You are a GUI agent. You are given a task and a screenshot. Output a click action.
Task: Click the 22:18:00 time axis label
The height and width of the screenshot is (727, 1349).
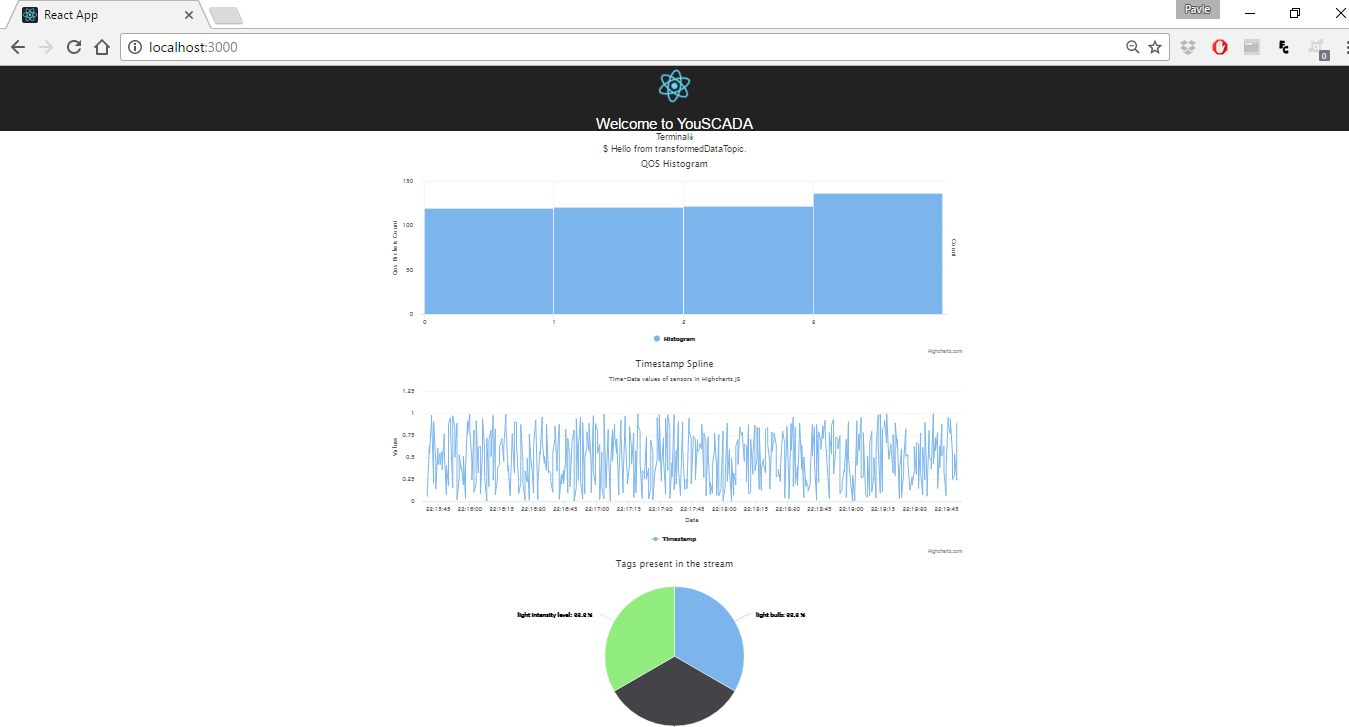[723, 509]
